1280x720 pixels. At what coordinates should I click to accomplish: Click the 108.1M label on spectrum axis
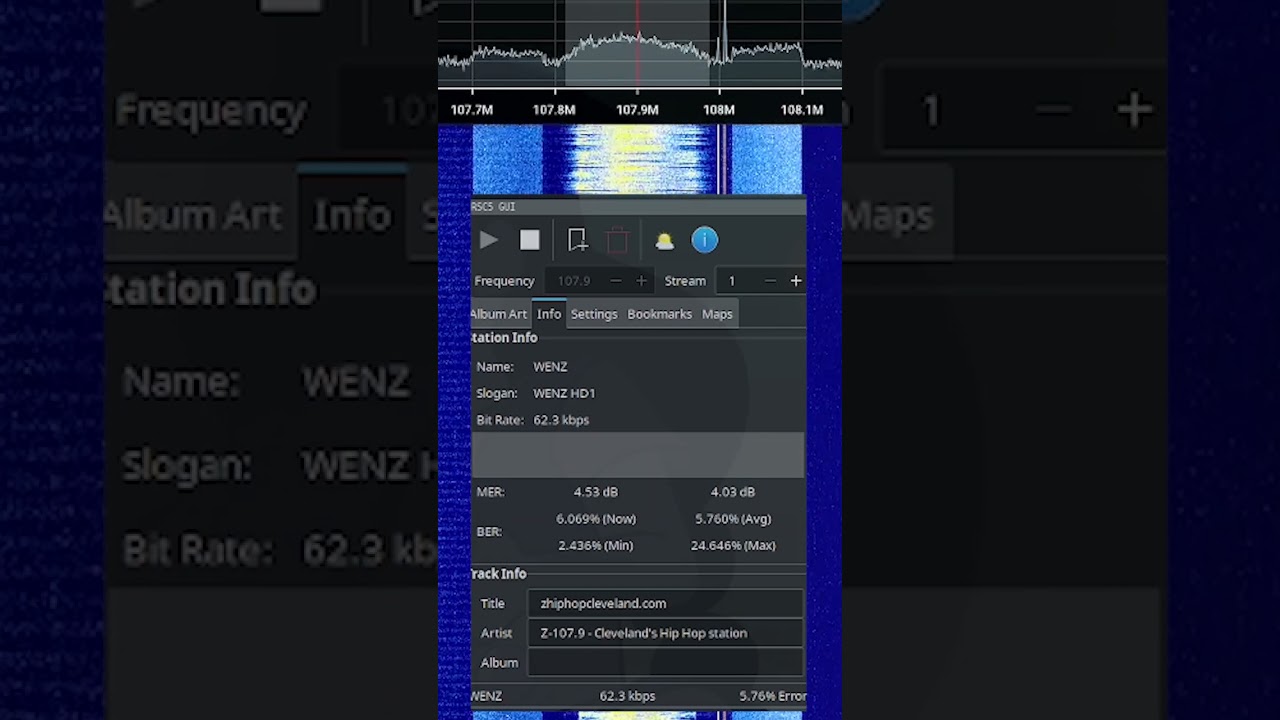(802, 110)
